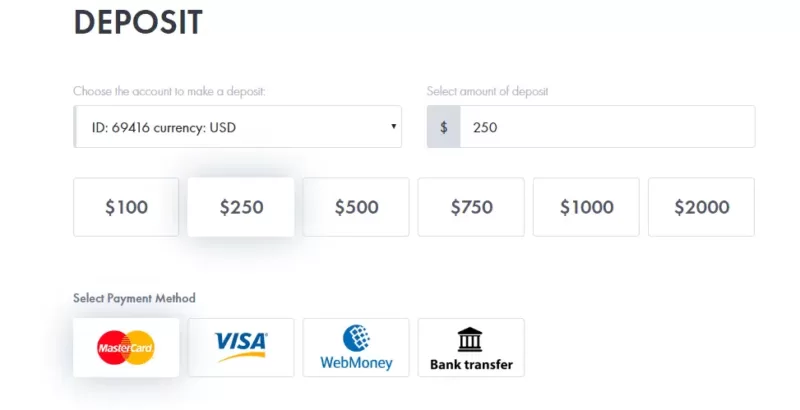The width and height of the screenshot is (800, 410).
Task: Click 'Choose the account to make a deposit' label
Action: click(168, 91)
